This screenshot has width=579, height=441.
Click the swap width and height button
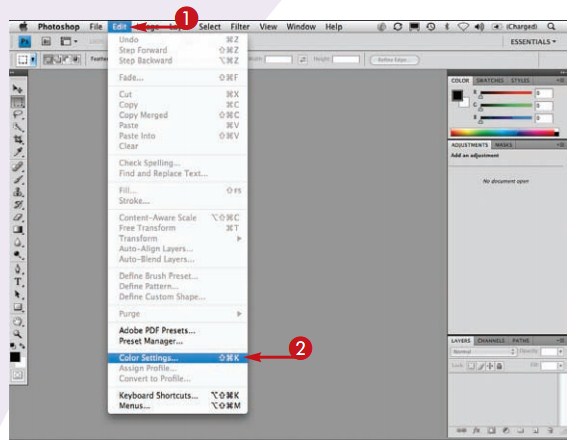303,59
